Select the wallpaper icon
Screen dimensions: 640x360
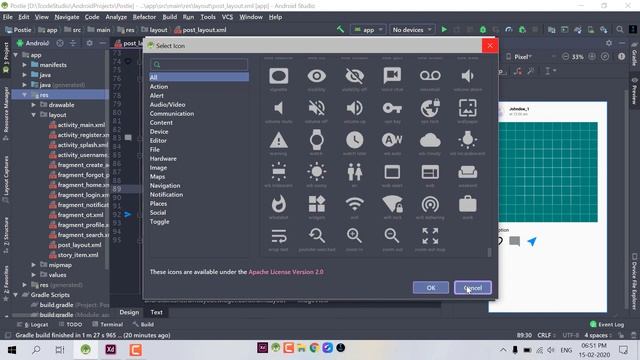click(x=467, y=108)
